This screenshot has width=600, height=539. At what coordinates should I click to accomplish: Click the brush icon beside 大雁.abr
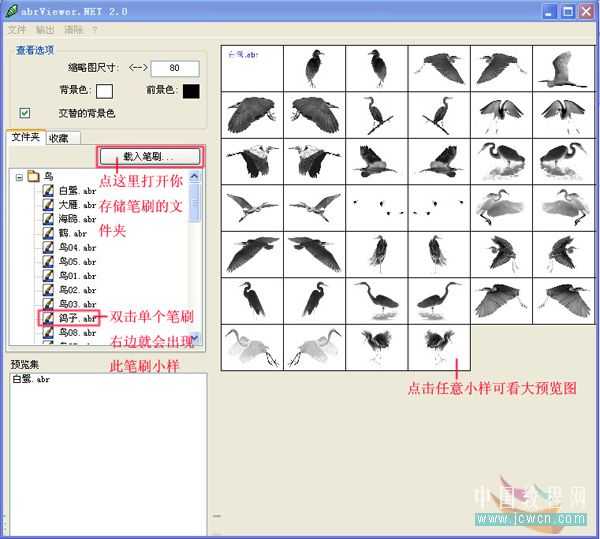pos(48,204)
